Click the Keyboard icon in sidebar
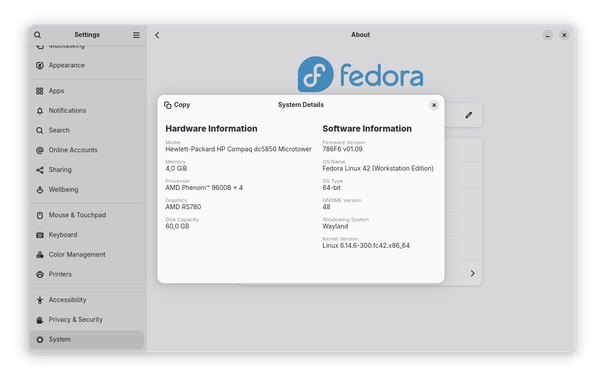Viewport: 602px width, 383px height. (x=40, y=235)
